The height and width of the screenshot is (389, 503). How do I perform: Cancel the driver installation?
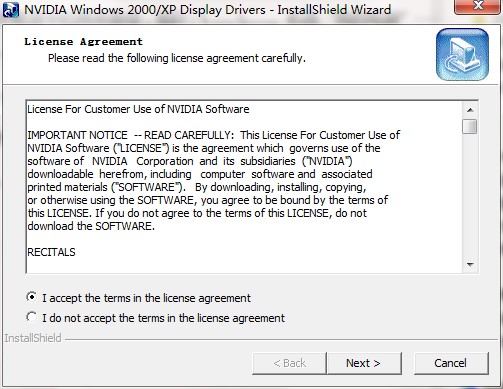pyautogui.click(x=451, y=363)
